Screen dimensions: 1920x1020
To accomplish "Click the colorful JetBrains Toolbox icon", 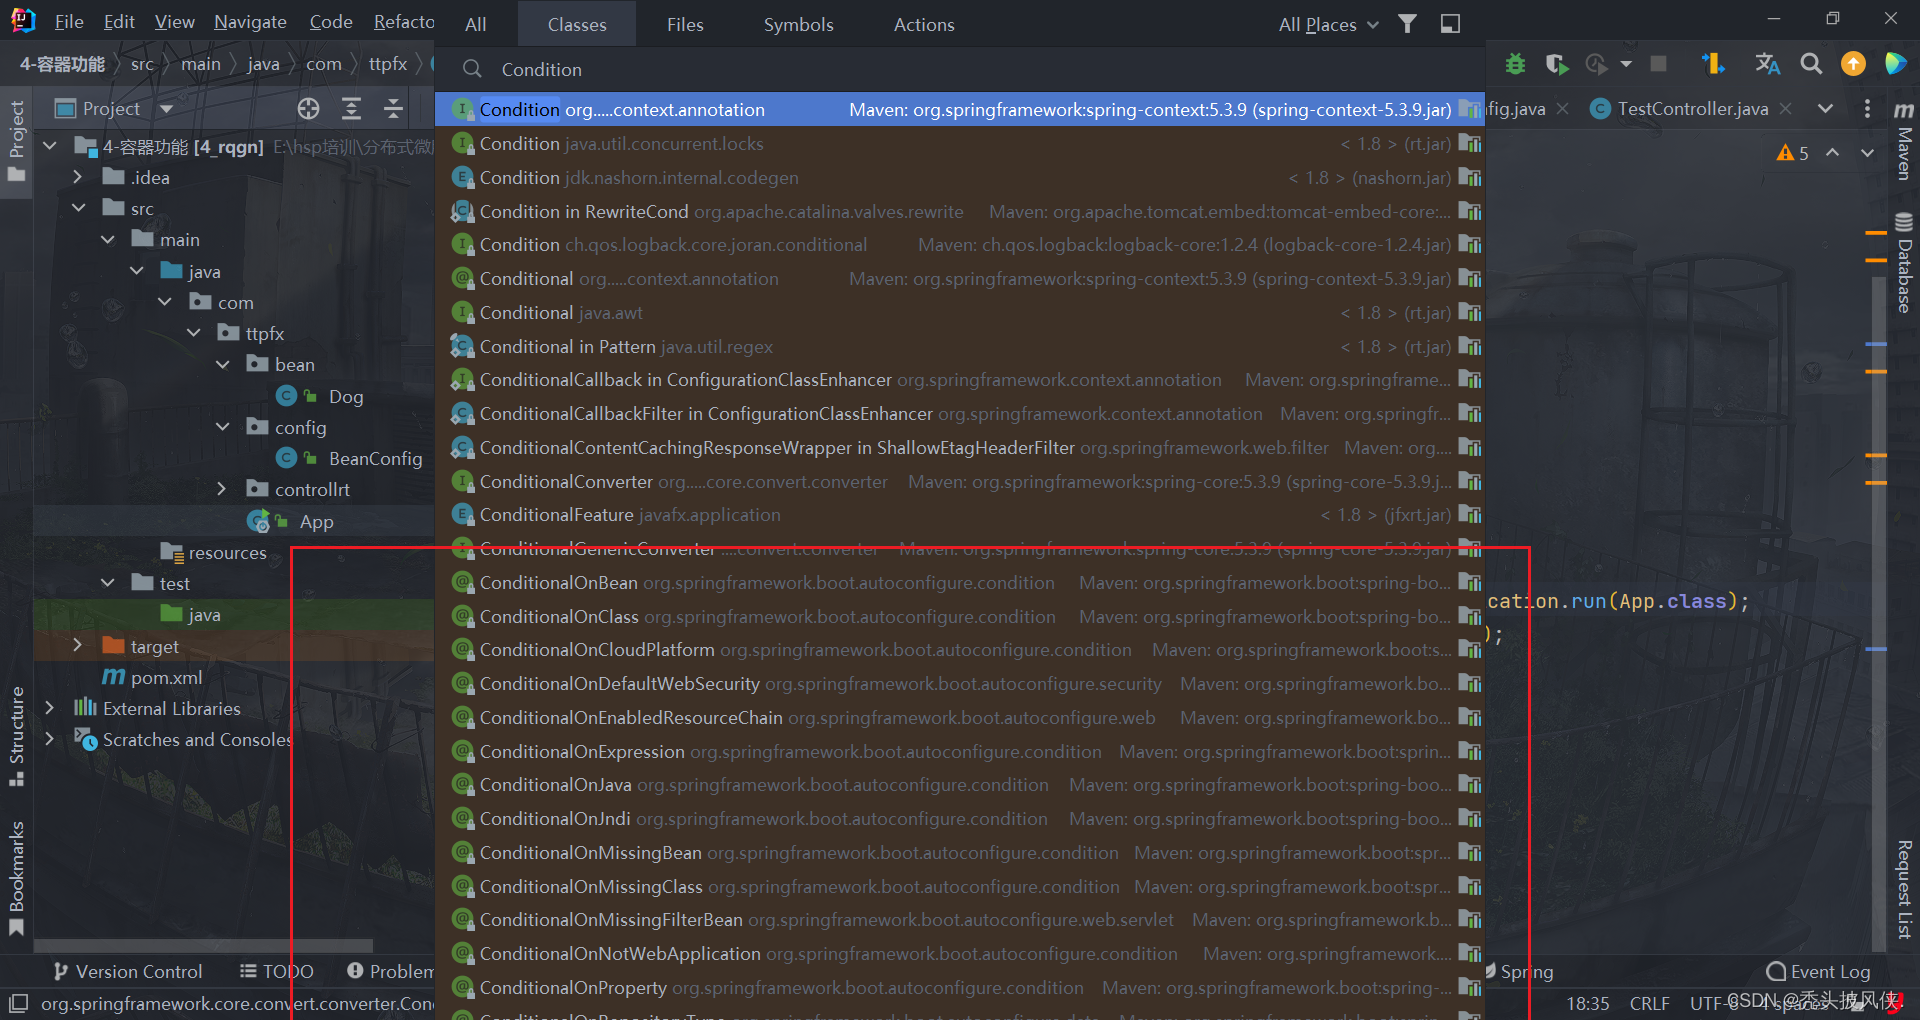I will [x=1895, y=64].
